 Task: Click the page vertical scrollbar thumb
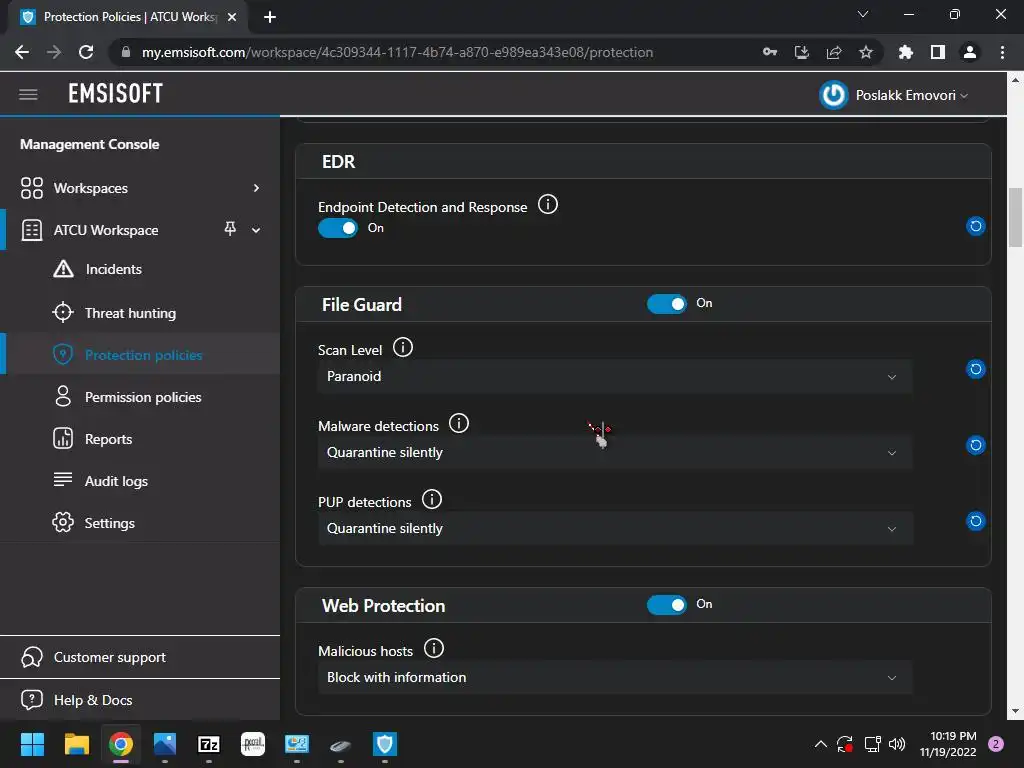1015,217
